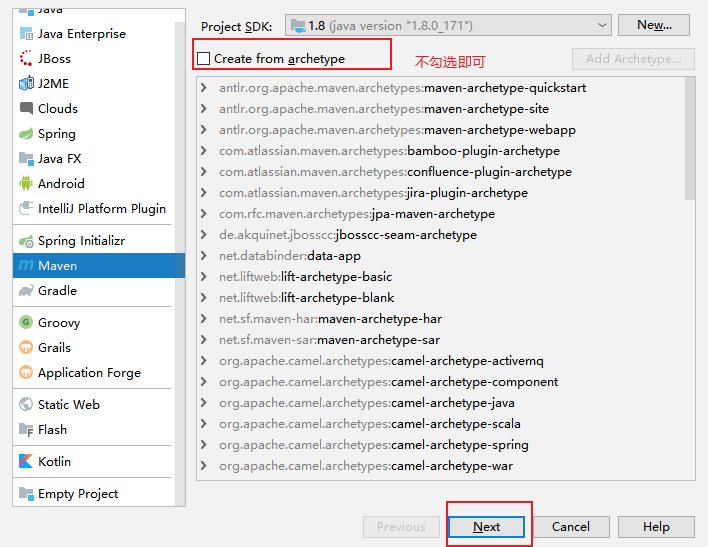
Task: Click the Flash folder icon
Action: tap(26, 430)
